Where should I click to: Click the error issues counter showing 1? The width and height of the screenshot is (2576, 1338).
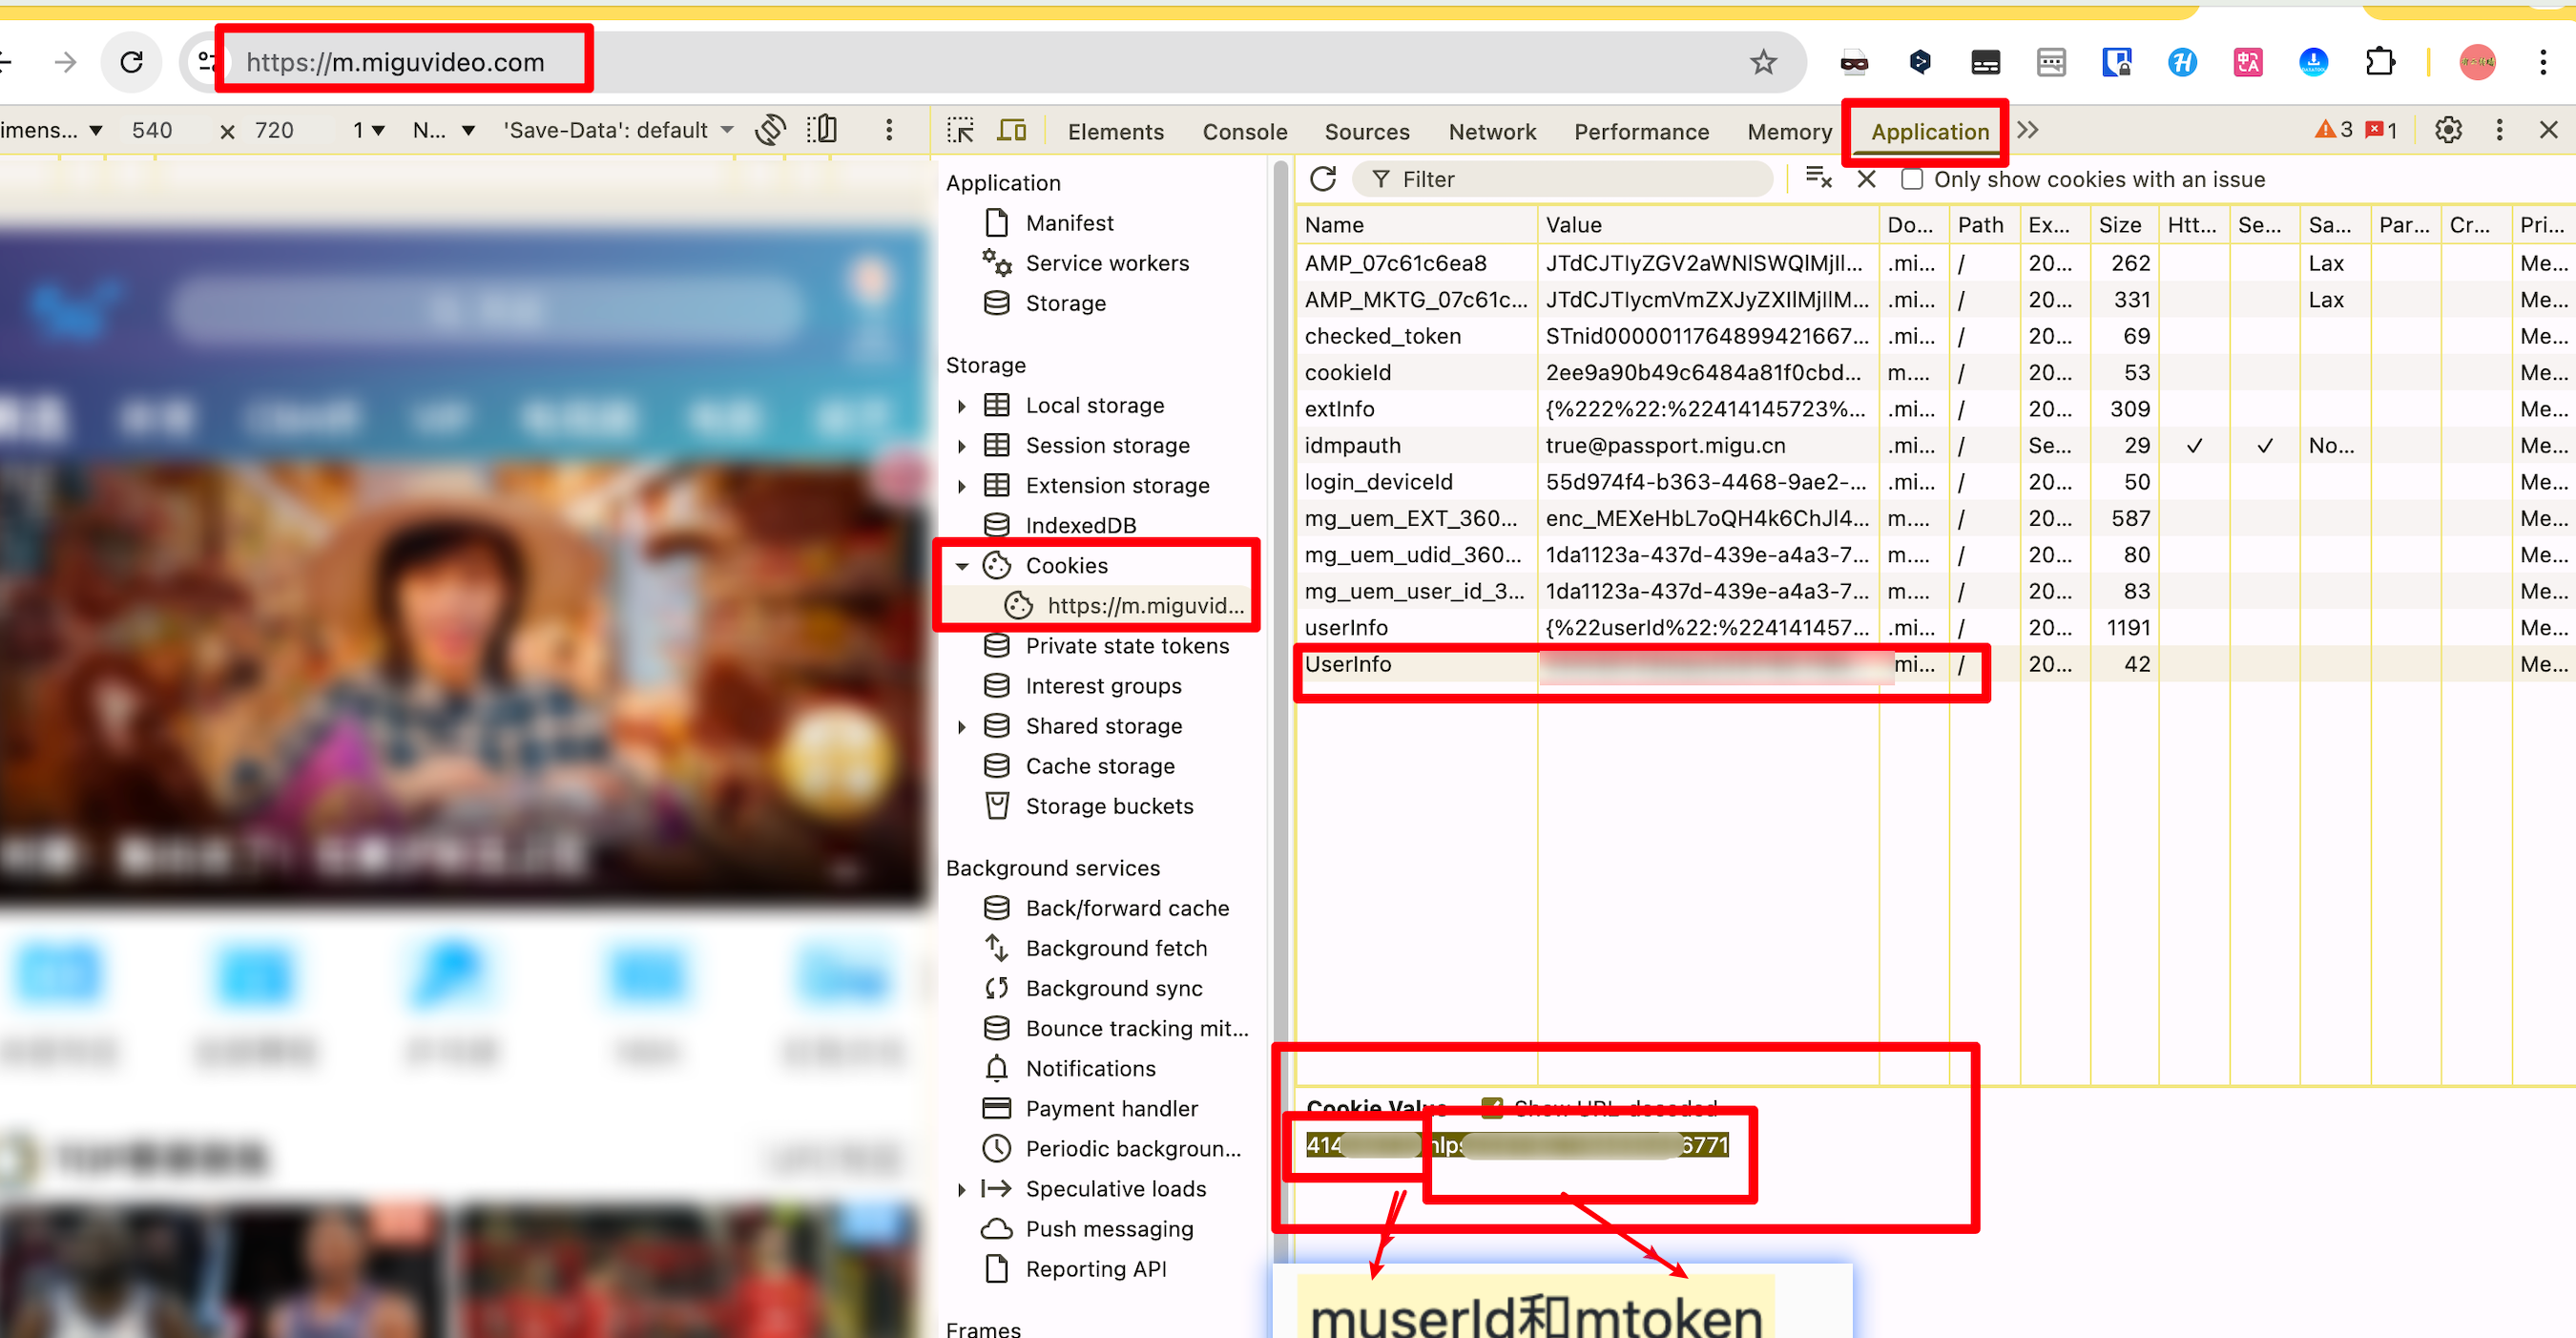click(x=2381, y=130)
